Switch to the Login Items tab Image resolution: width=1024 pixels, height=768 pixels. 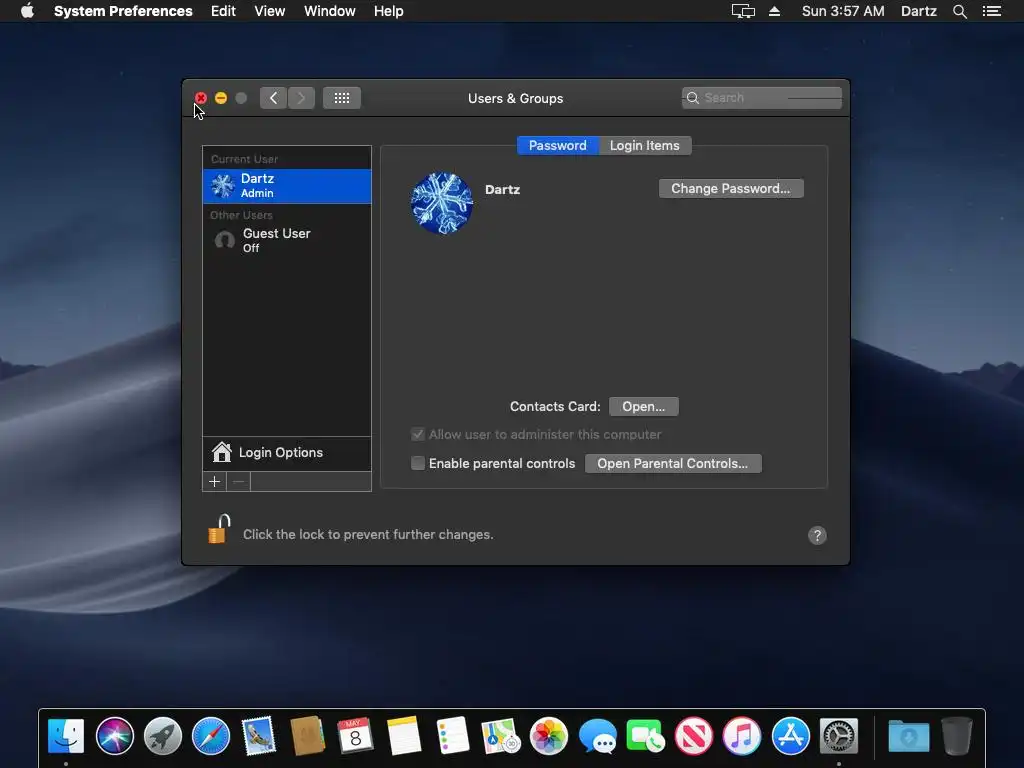[645, 146]
